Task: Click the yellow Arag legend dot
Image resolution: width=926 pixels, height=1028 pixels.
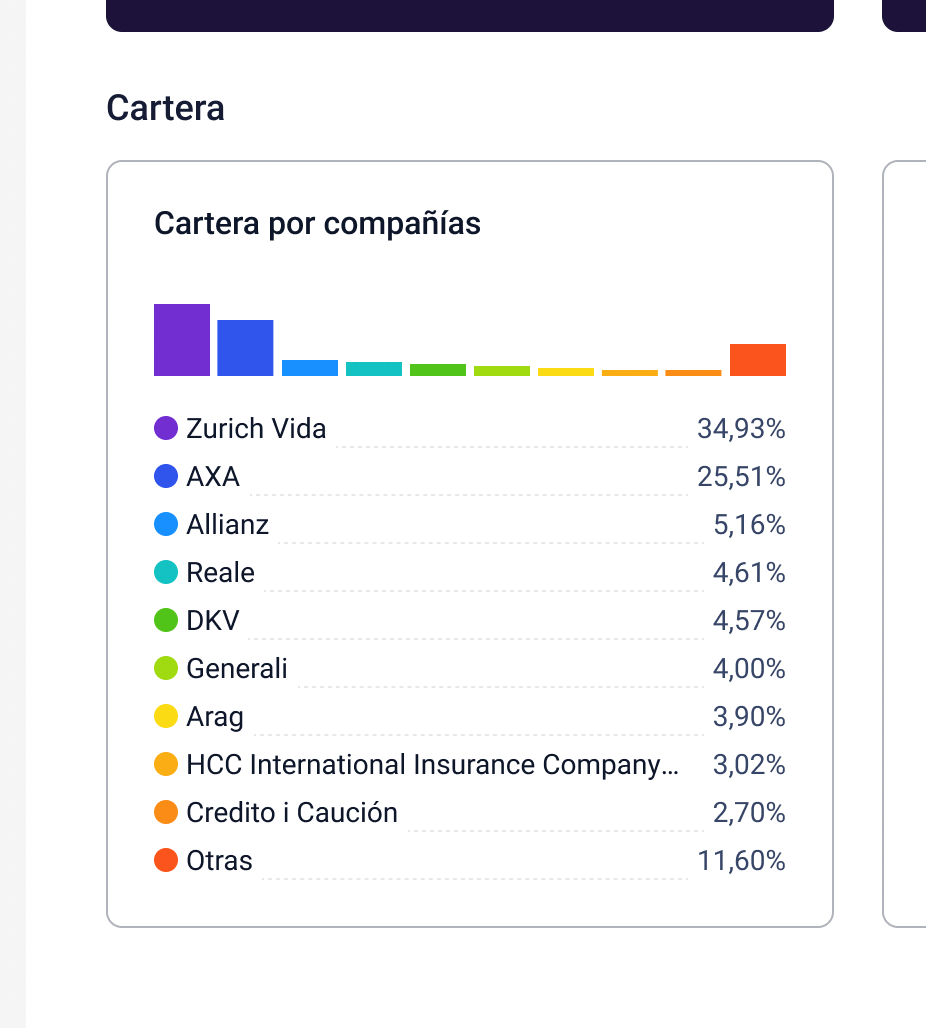Action: click(x=166, y=717)
